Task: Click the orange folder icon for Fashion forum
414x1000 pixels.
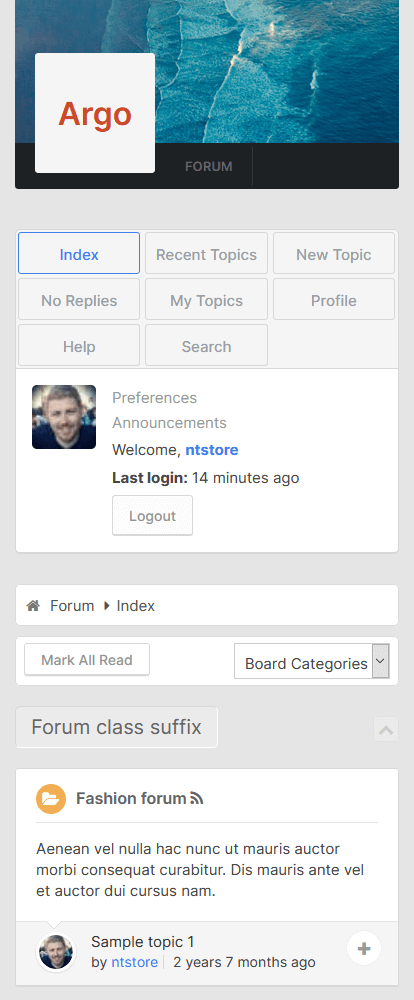Action: point(51,798)
